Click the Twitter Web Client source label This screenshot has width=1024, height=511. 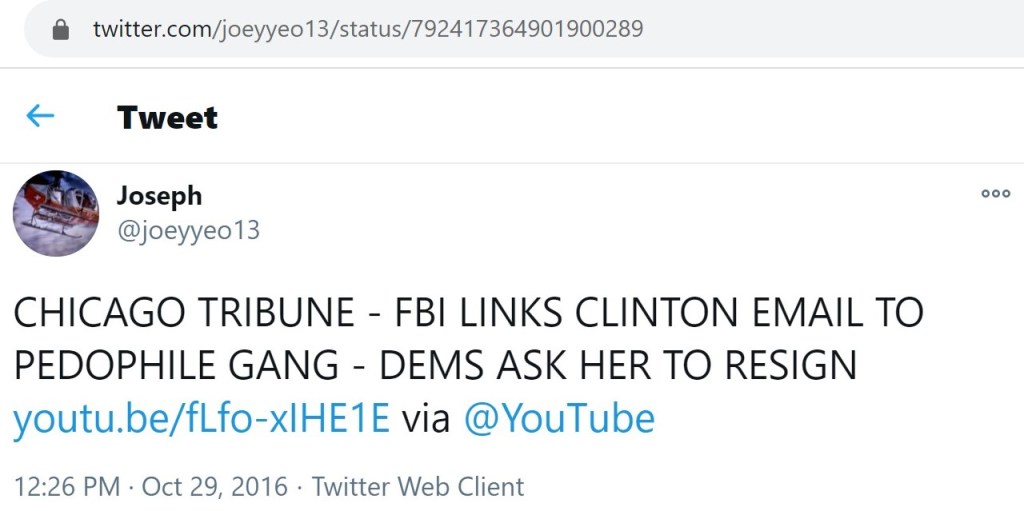[417, 487]
